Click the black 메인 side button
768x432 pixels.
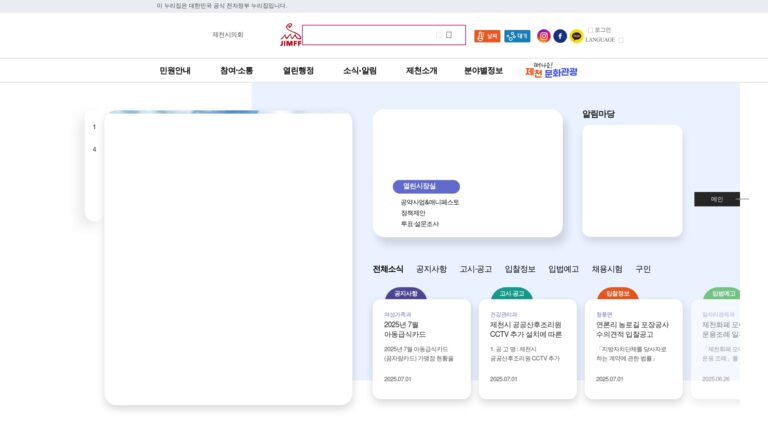tap(717, 199)
